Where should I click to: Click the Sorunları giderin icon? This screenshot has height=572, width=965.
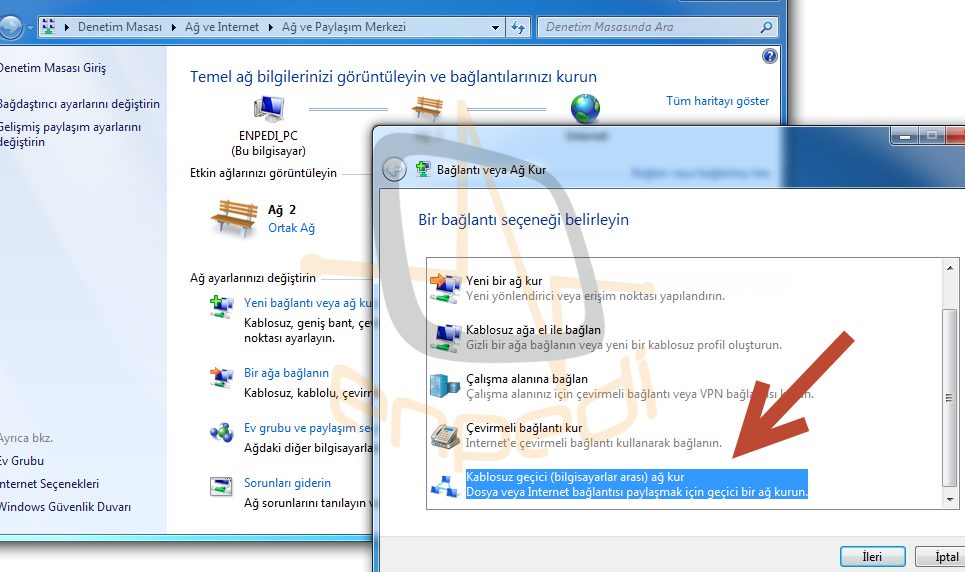click(221, 486)
